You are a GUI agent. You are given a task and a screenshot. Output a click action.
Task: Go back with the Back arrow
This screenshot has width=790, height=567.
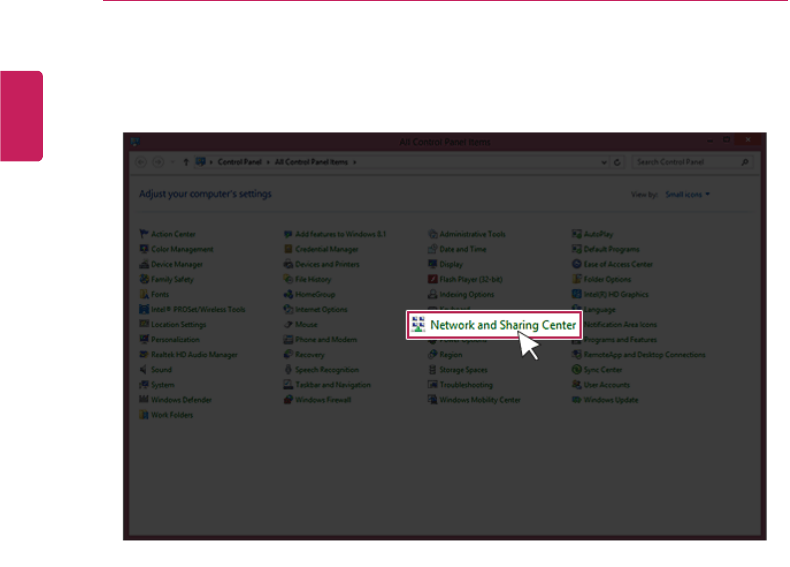141,162
